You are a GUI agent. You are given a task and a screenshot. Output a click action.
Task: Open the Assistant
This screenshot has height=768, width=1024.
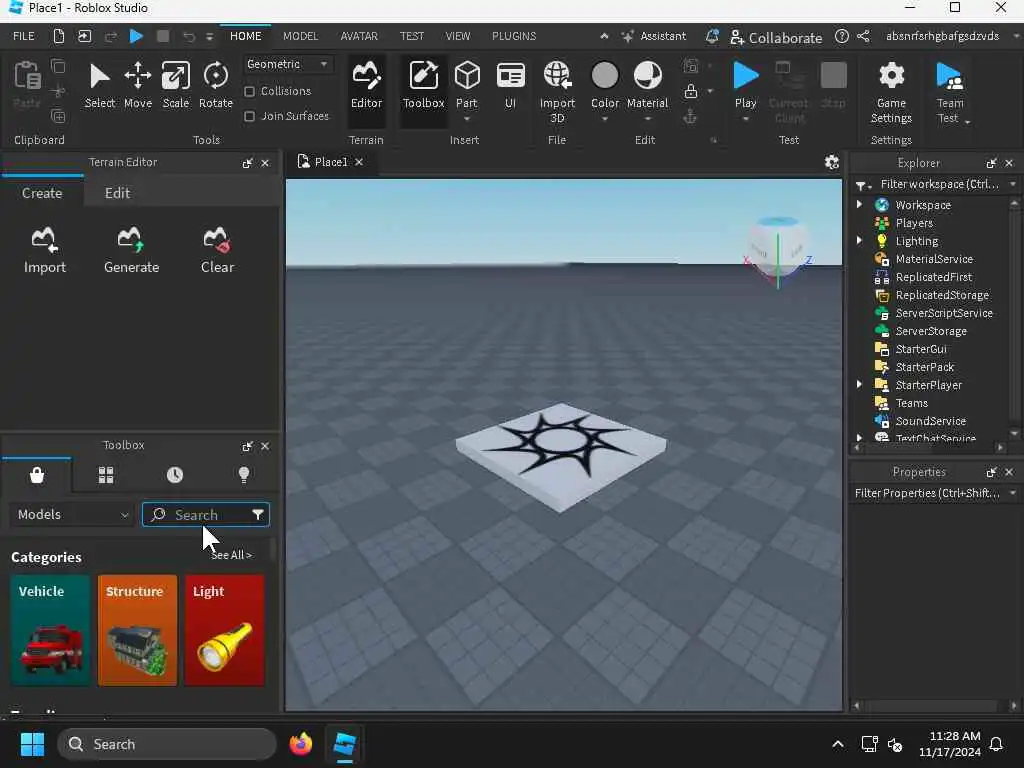click(x=654, y=37)
